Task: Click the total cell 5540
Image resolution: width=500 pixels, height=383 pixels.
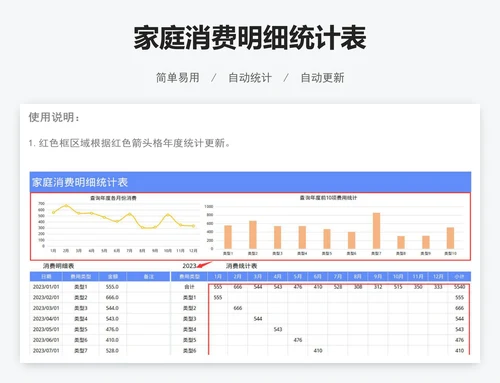Action: pyautogui.click(x=459, y=287)
